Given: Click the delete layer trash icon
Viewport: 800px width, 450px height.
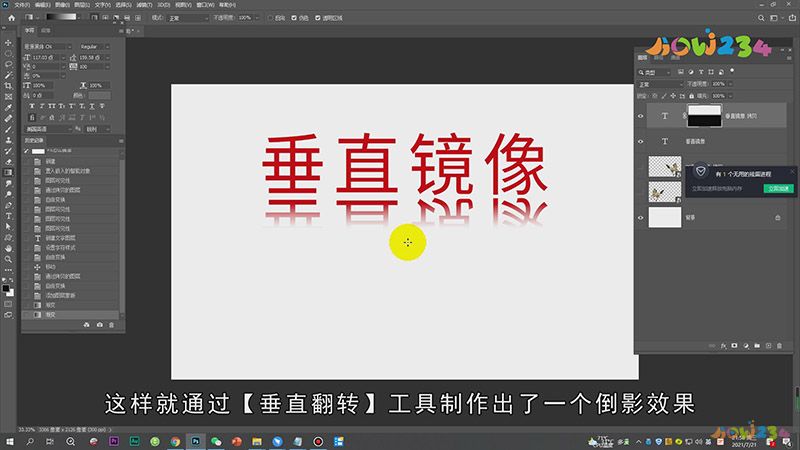Looking at the screenshot, I should (780, 346).
